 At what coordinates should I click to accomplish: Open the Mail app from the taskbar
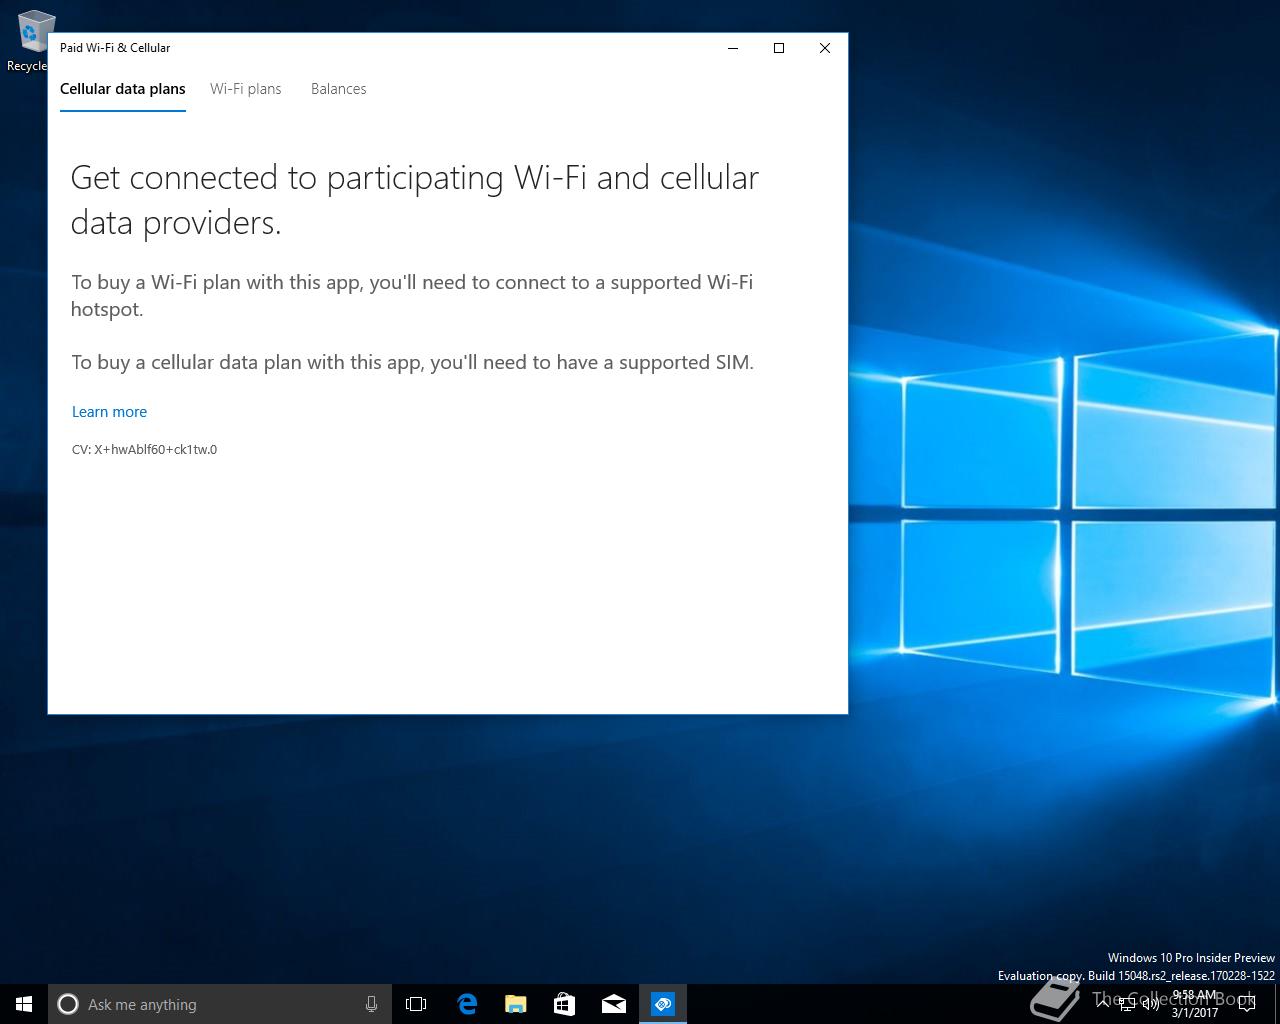(x=614, y=1004)
